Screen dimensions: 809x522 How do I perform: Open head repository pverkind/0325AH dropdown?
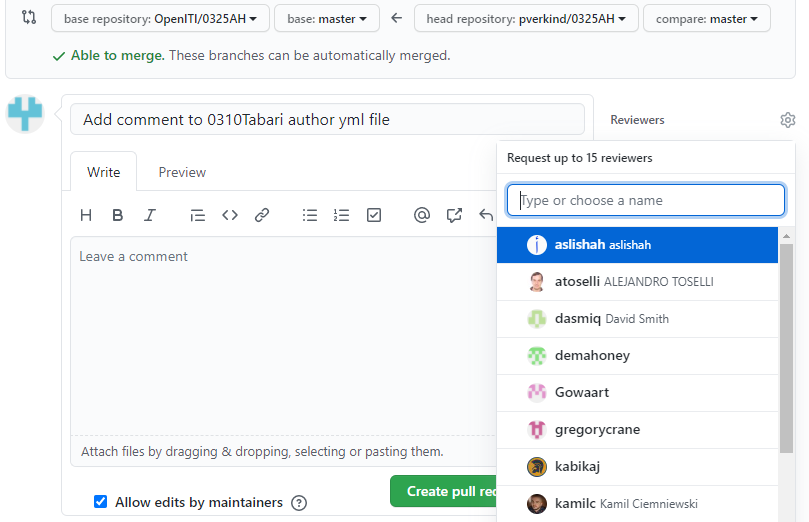click(526, 19)
